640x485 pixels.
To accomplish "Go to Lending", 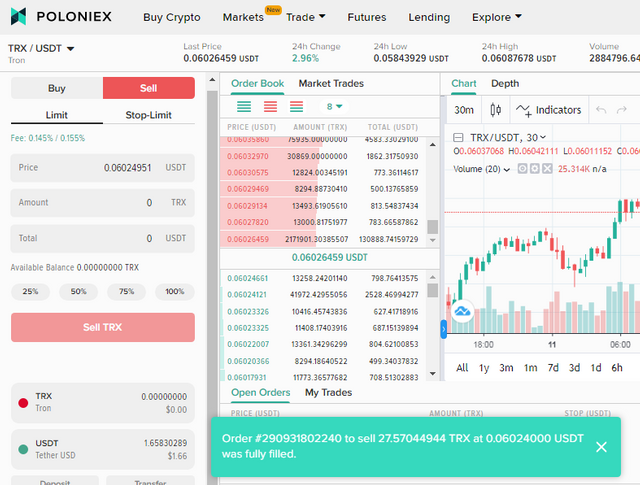I will [x=429, y=17].
